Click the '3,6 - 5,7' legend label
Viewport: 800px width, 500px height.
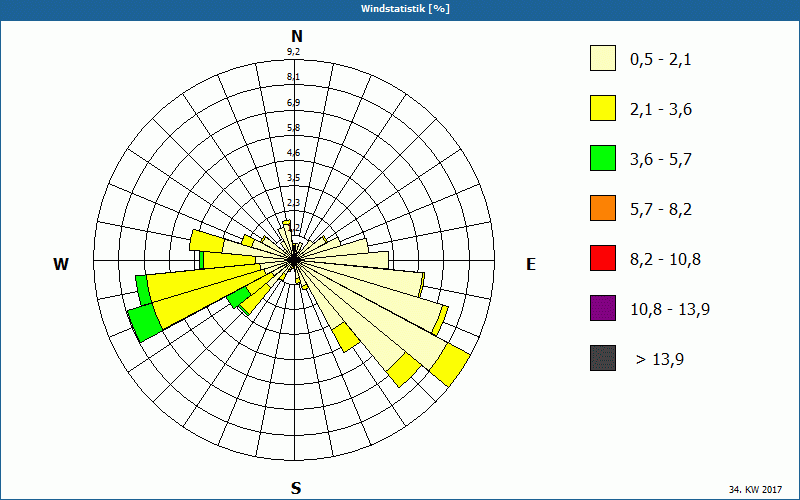point(661,160)
